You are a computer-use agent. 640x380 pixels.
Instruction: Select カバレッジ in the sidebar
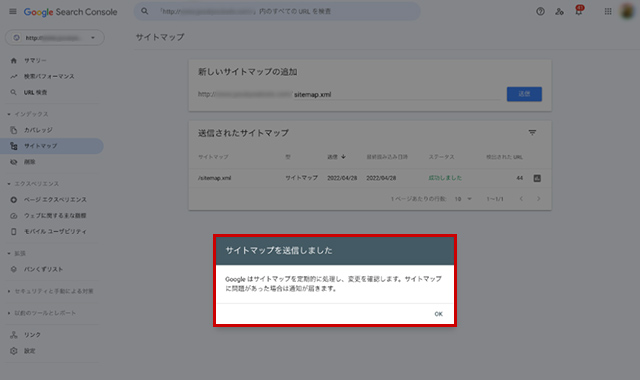point(38,130)
